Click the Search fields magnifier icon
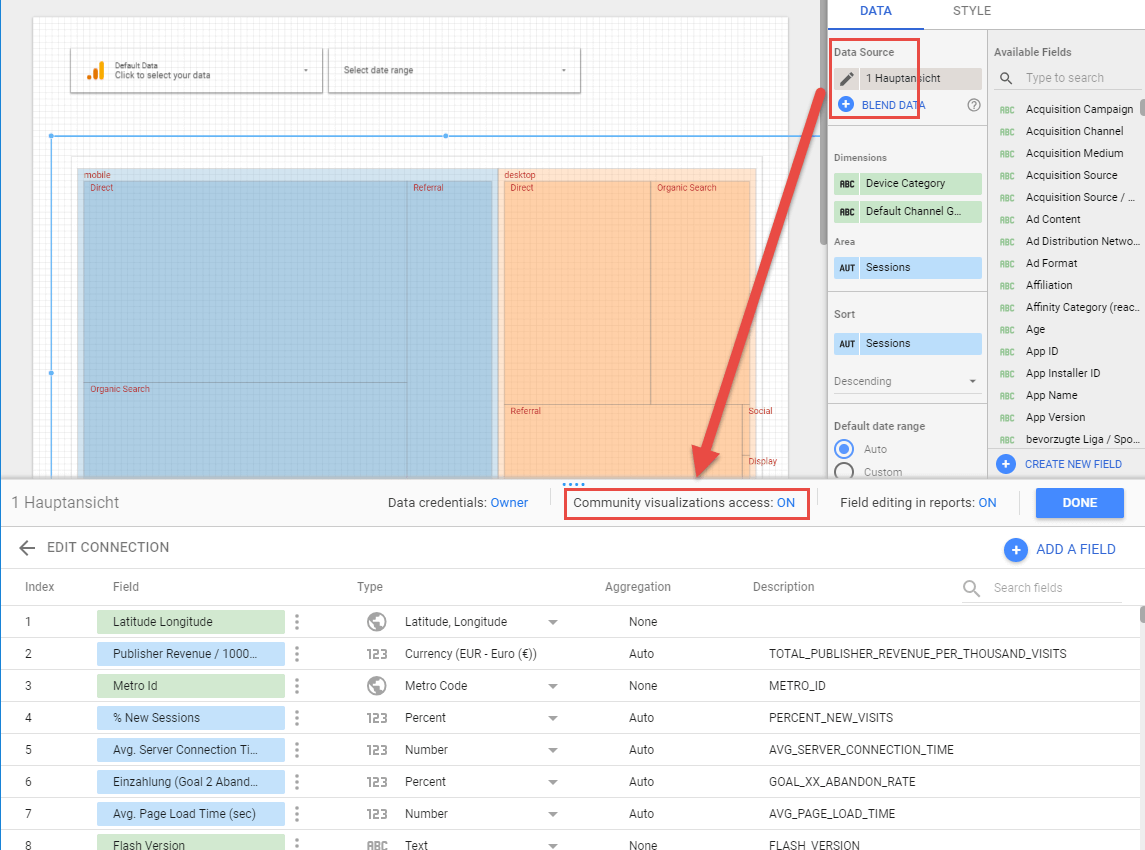 click(x=971, y=588)
